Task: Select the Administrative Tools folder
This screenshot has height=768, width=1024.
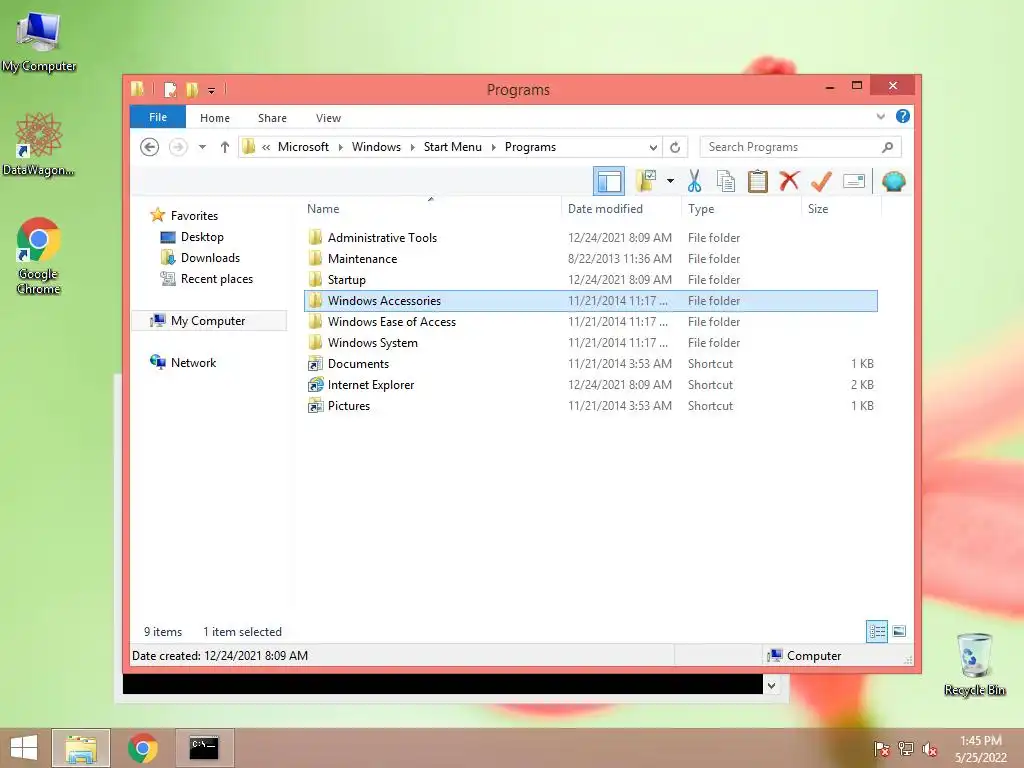Action: tap(590, 238)
